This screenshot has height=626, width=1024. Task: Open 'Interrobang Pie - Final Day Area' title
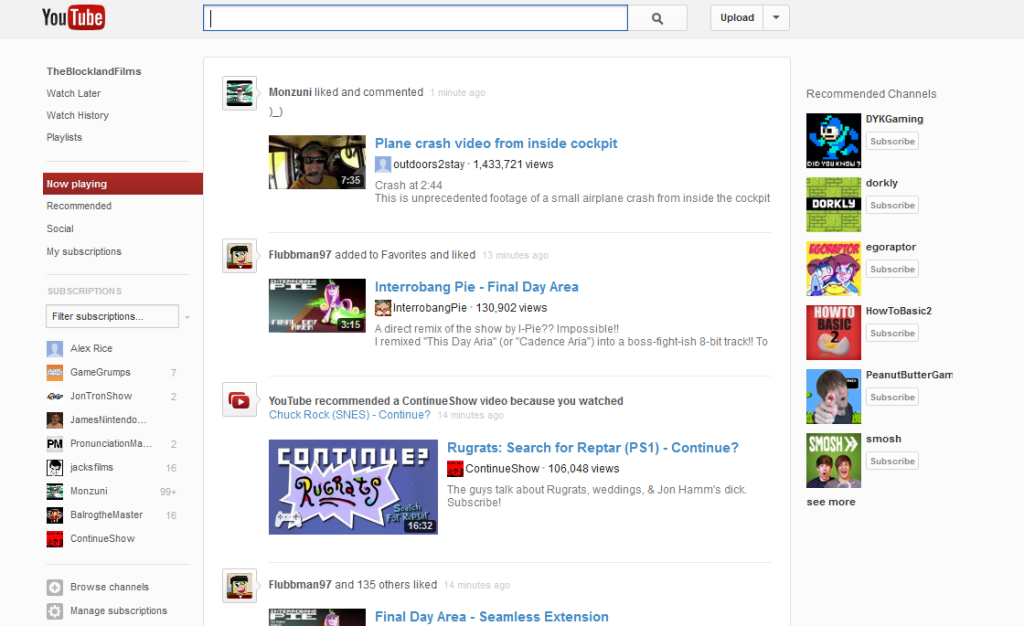coord(476,287)
